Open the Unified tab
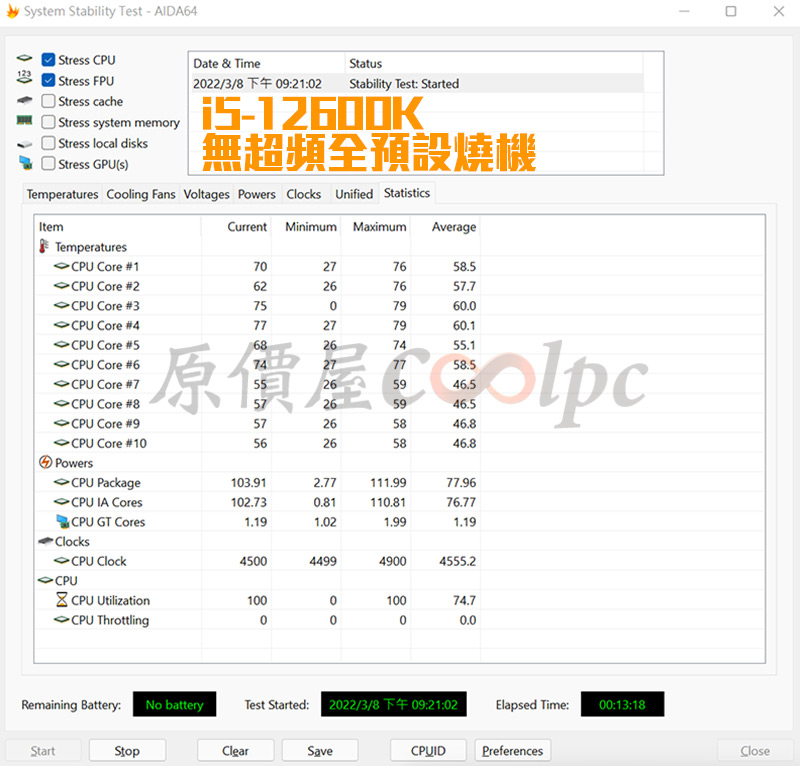800x766 pixels. pos(354,194)
